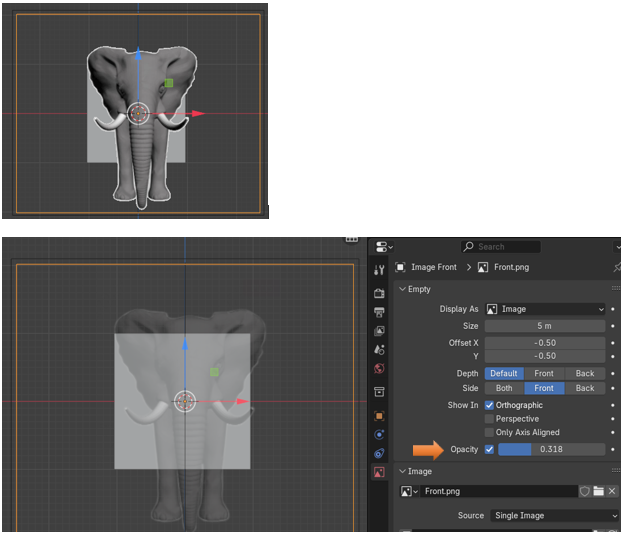Click the Opacity slider
The width and height of the screenshot is (622, 533).
[x=551, y=450]
